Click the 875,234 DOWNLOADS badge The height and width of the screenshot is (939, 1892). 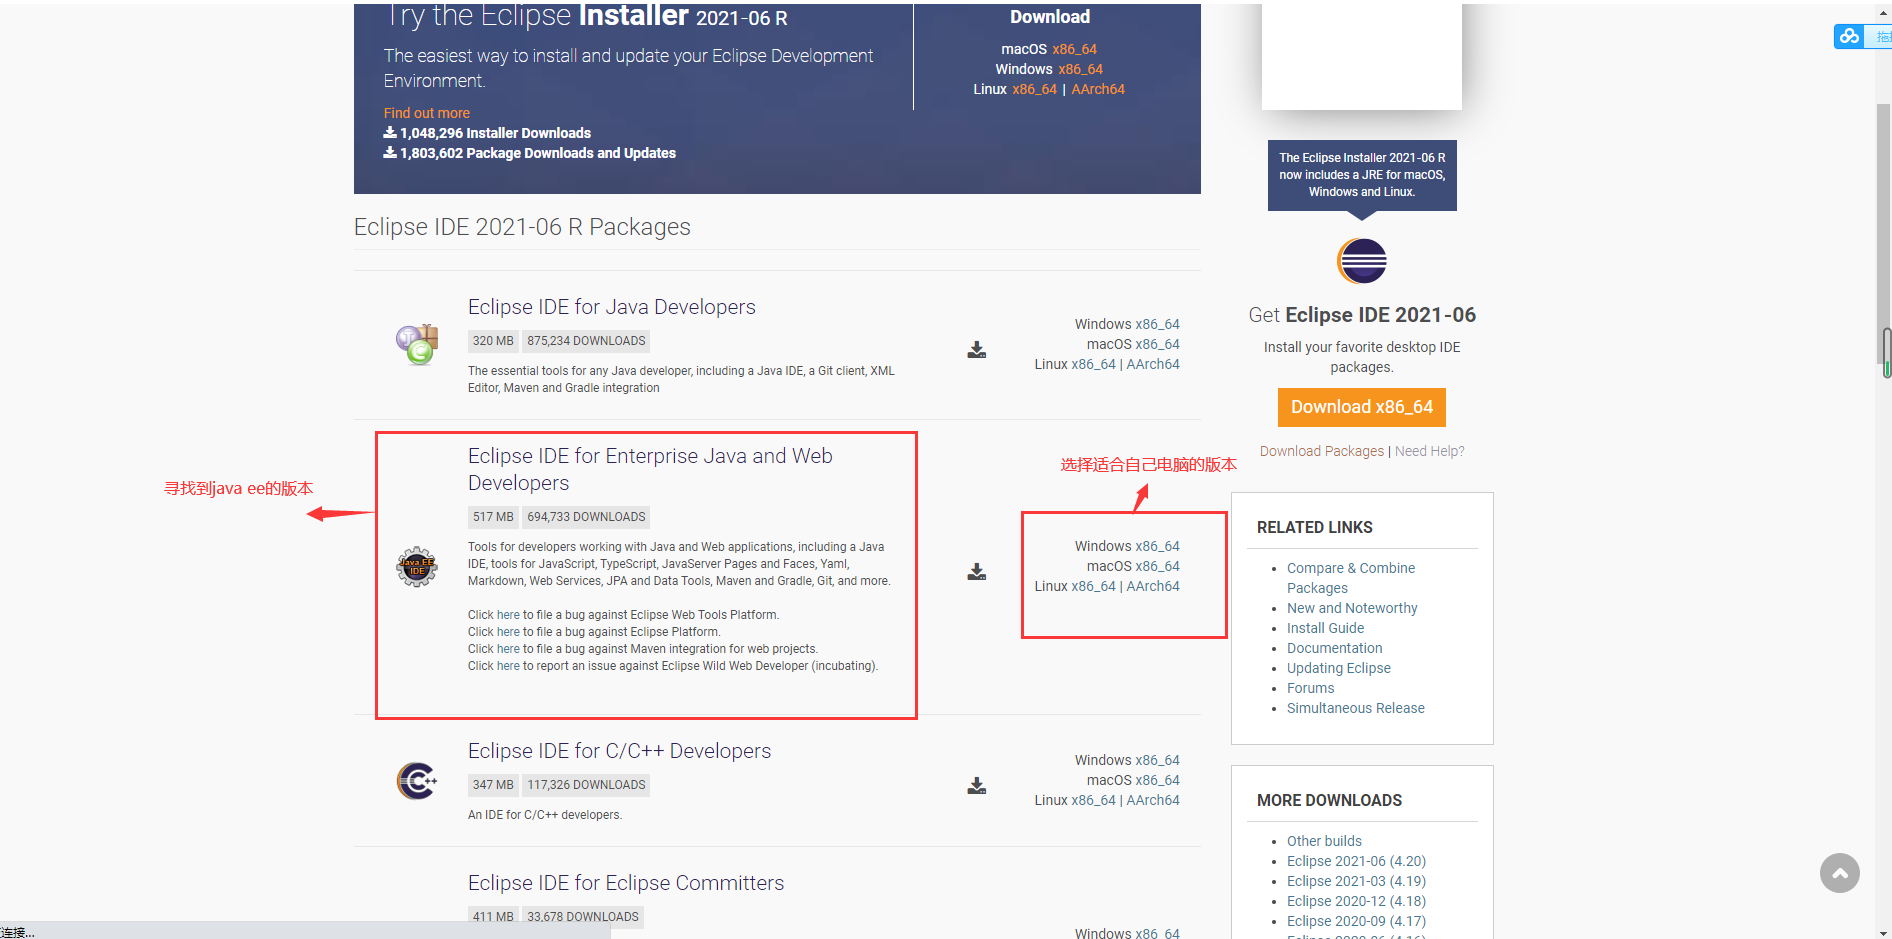click(x=586, y=341)
